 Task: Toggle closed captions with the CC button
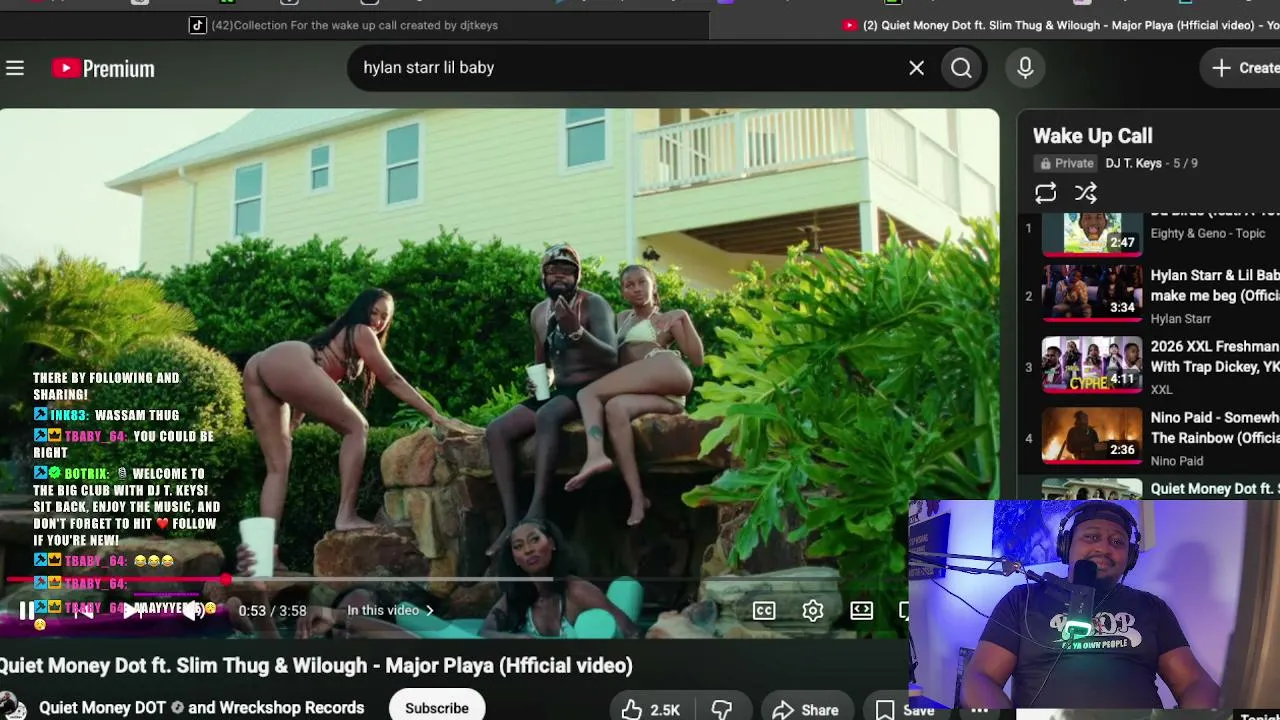click(764, 611)
